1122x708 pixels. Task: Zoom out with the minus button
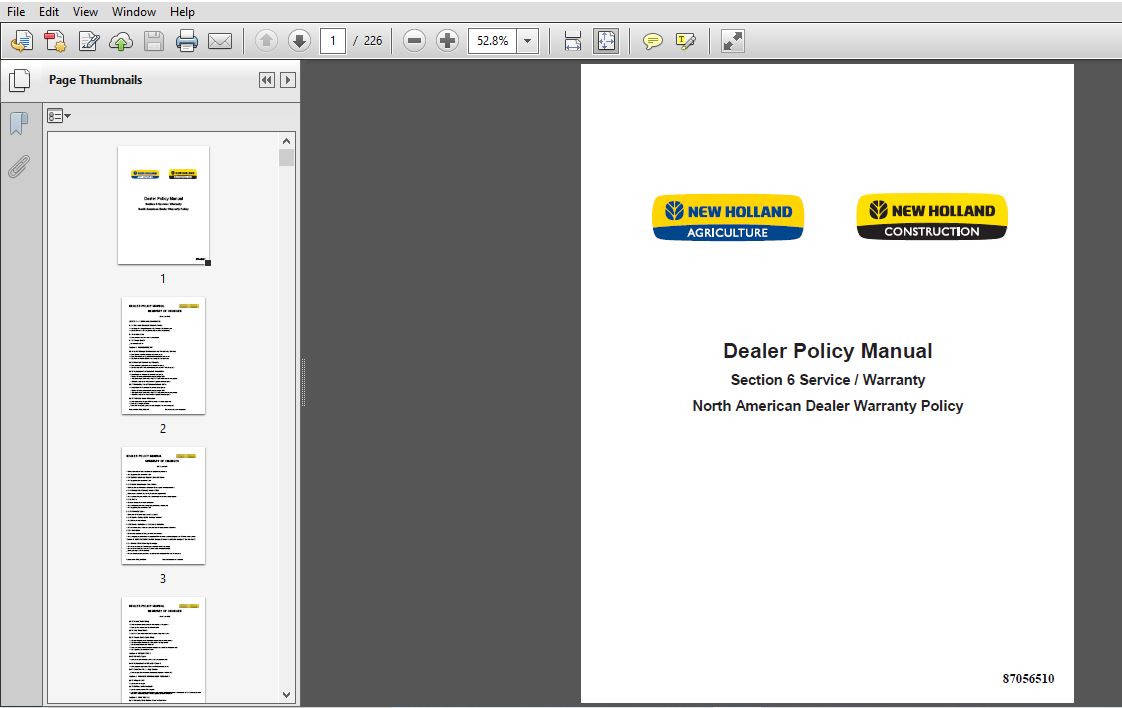414,41
